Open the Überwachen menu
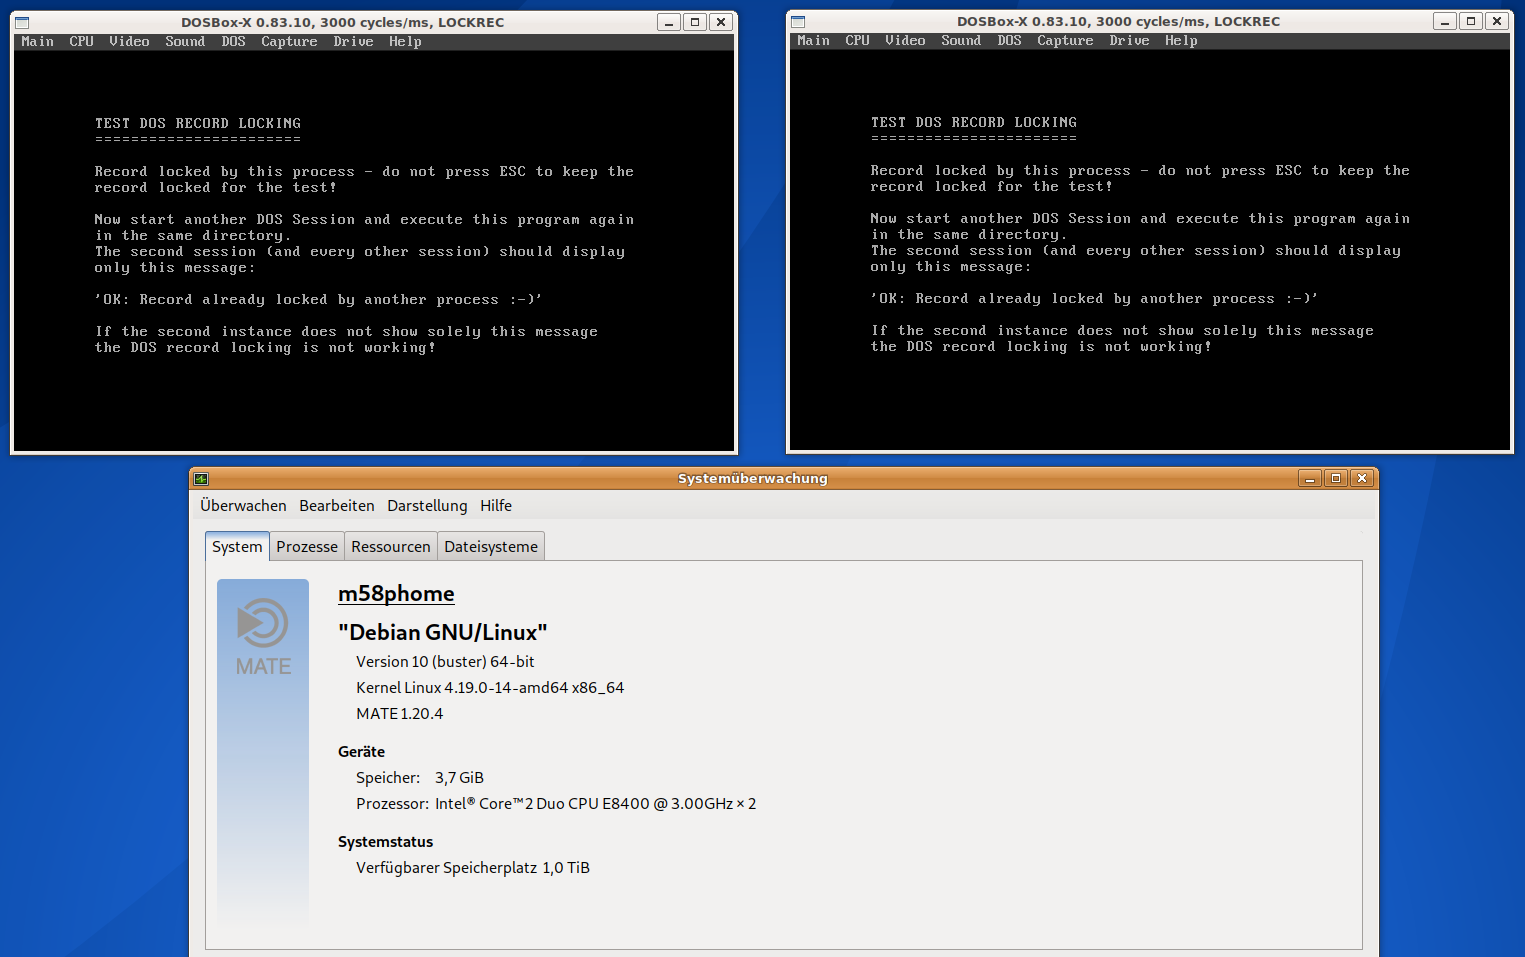This screenshot has width=1525, height=957. [x=243, y=506]
